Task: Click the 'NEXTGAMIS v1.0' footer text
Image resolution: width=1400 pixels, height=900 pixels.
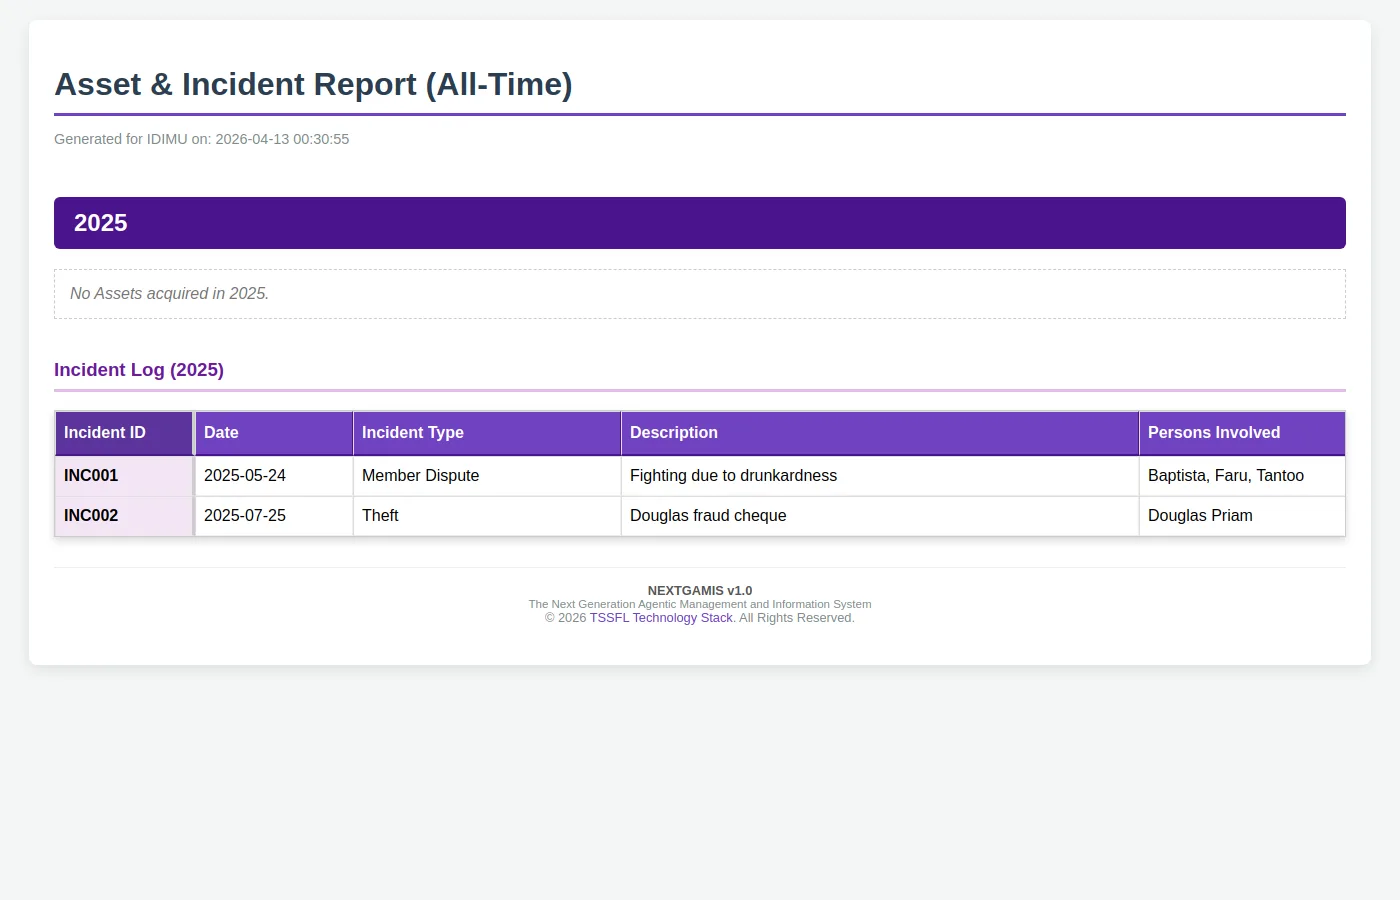Action: [700, 591]
